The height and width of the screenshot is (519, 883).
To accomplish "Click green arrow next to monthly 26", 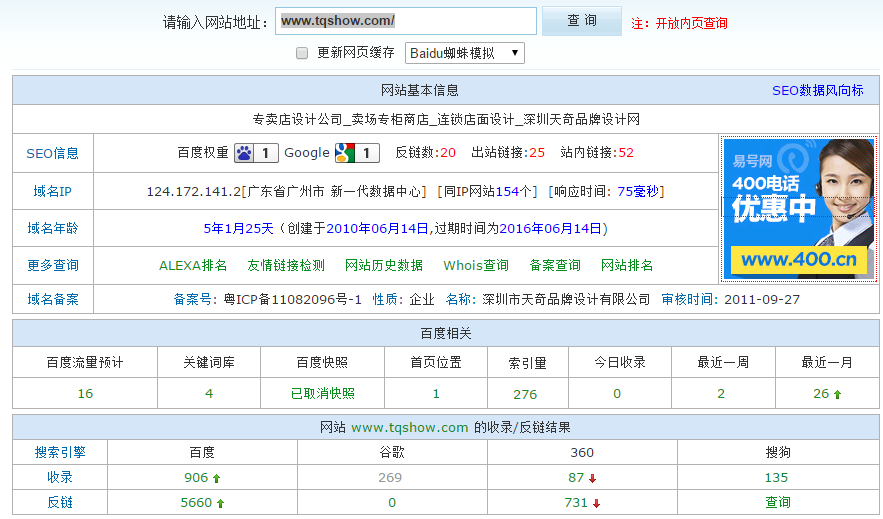I will 837,394.
